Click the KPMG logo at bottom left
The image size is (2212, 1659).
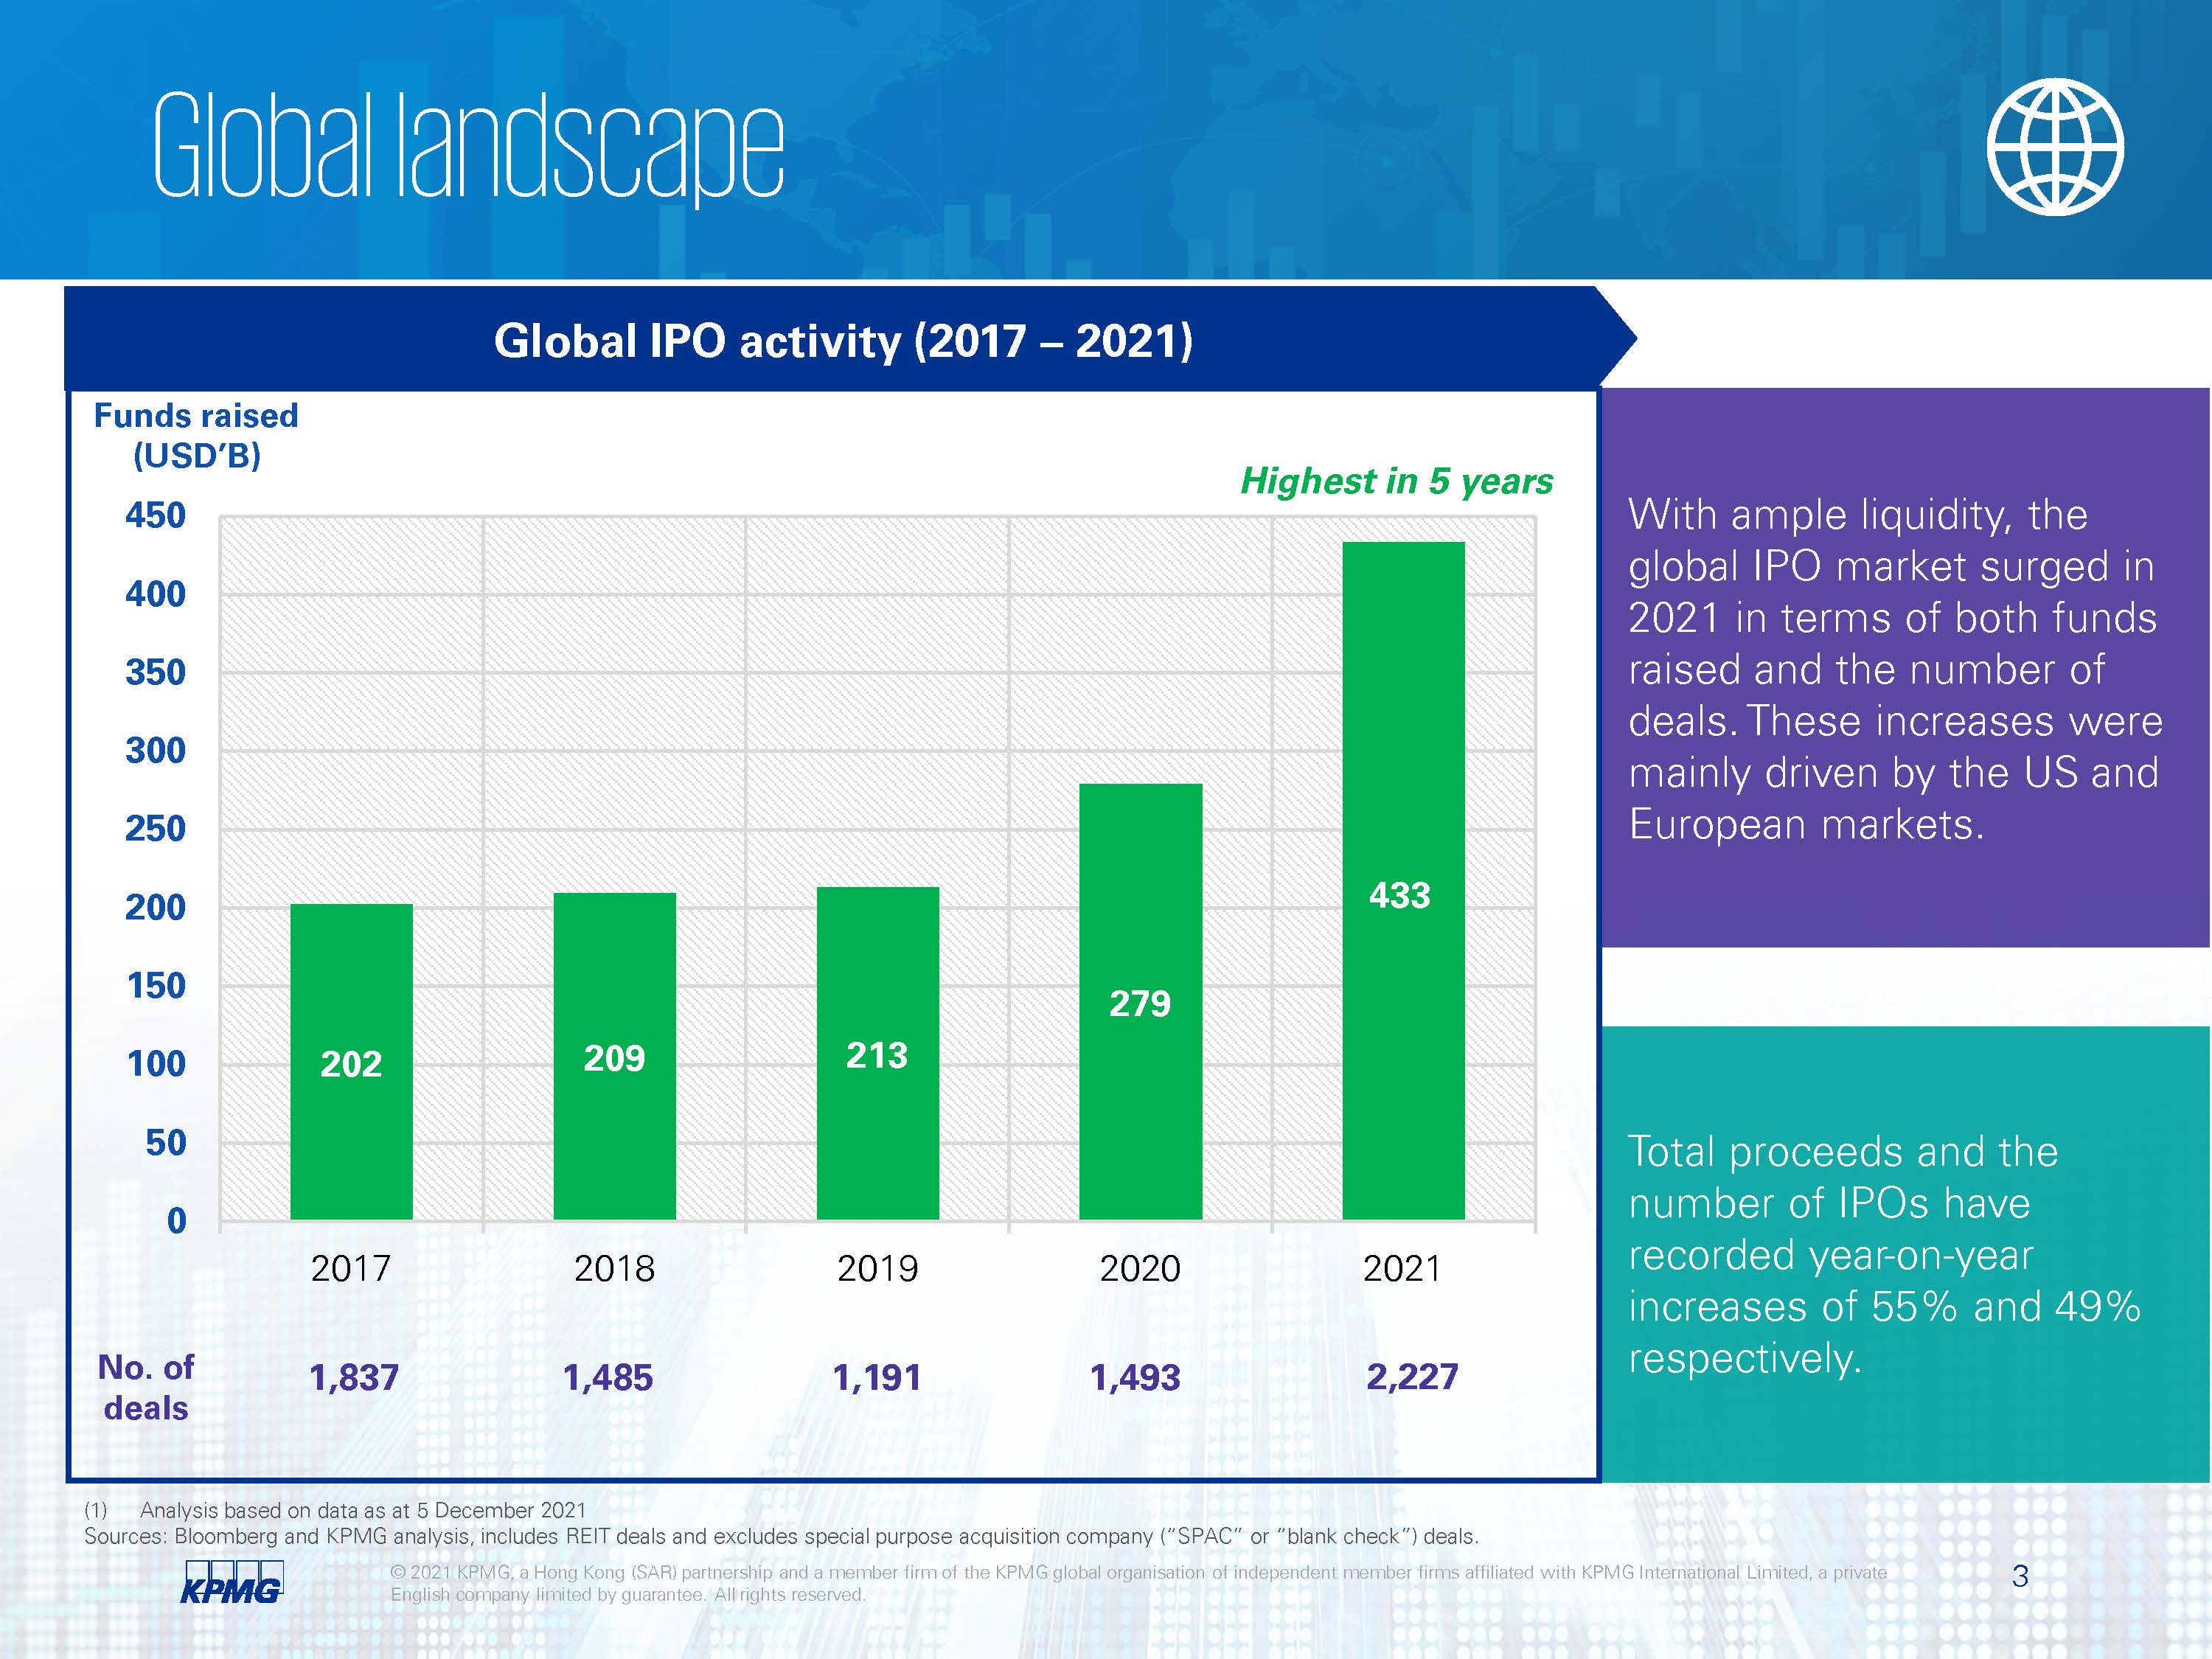tap(232, 1581)
